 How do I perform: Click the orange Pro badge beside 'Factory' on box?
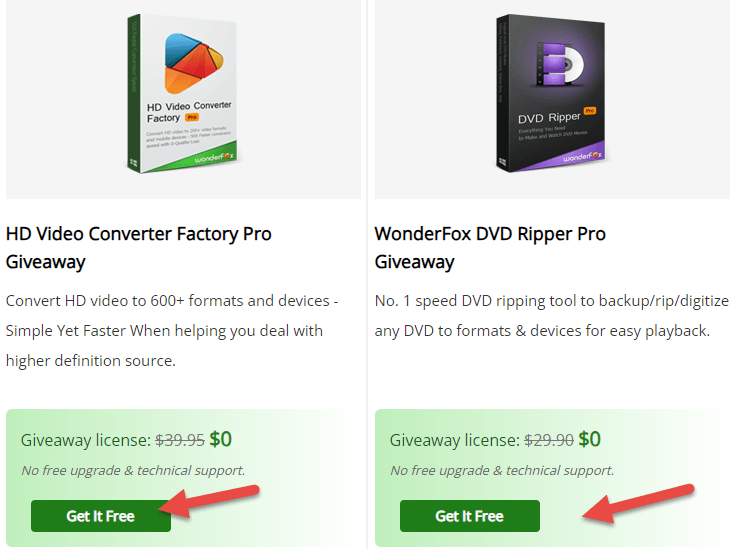pyautogui.click(x=192, y=117)
